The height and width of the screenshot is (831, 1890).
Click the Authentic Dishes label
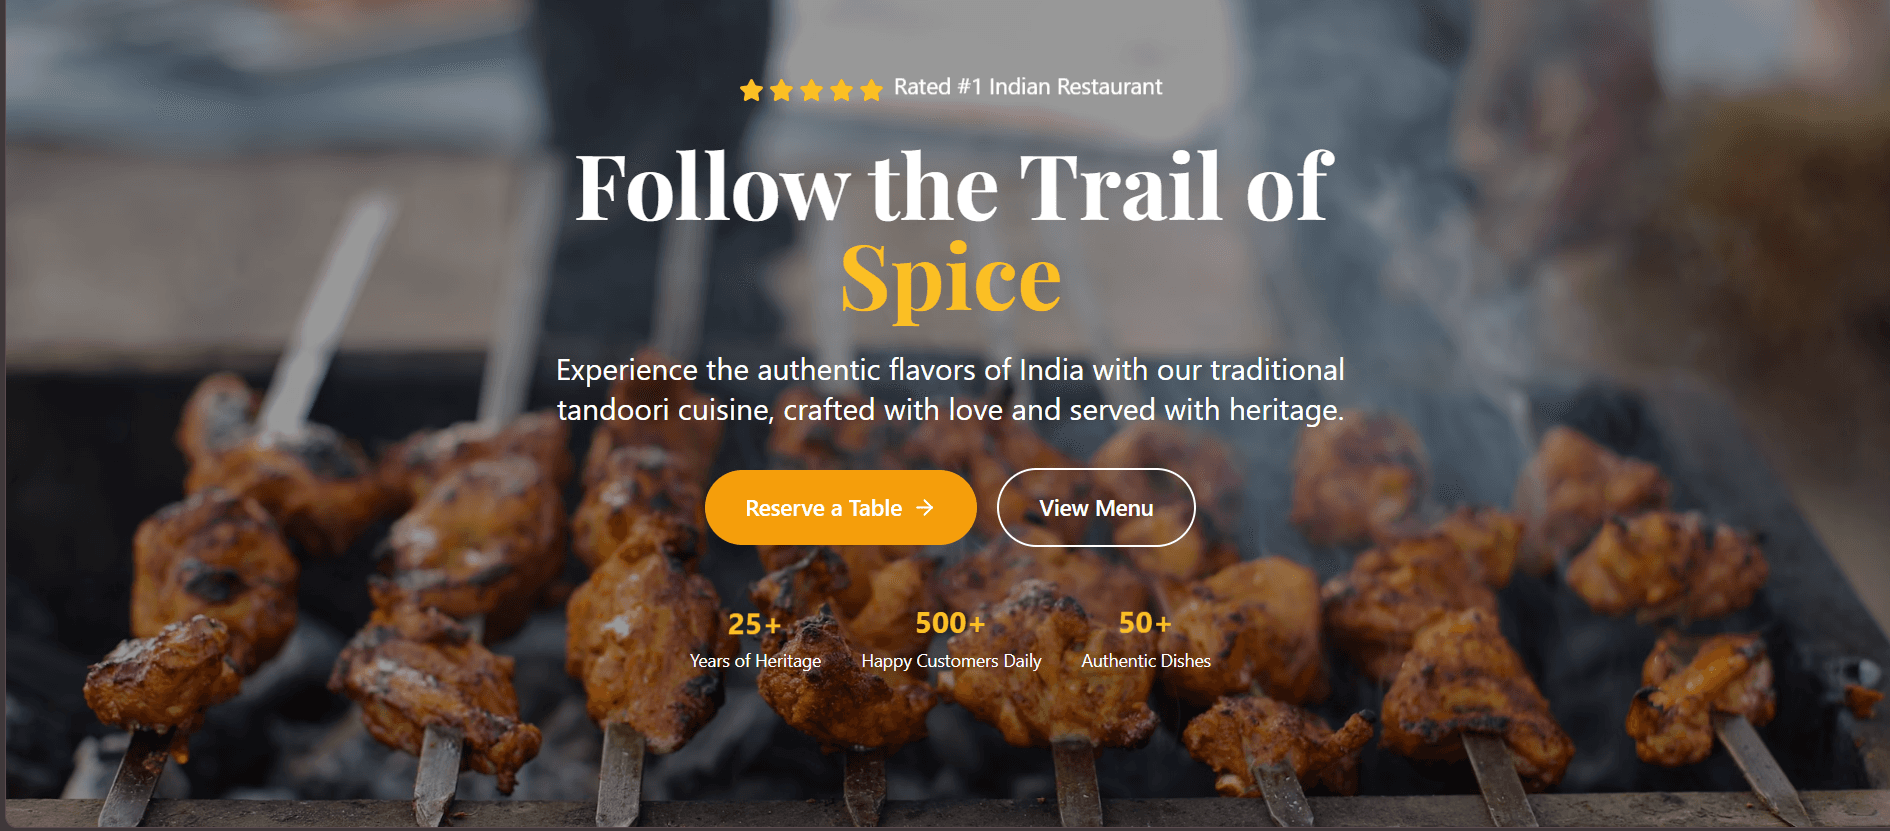[1146, 661]
